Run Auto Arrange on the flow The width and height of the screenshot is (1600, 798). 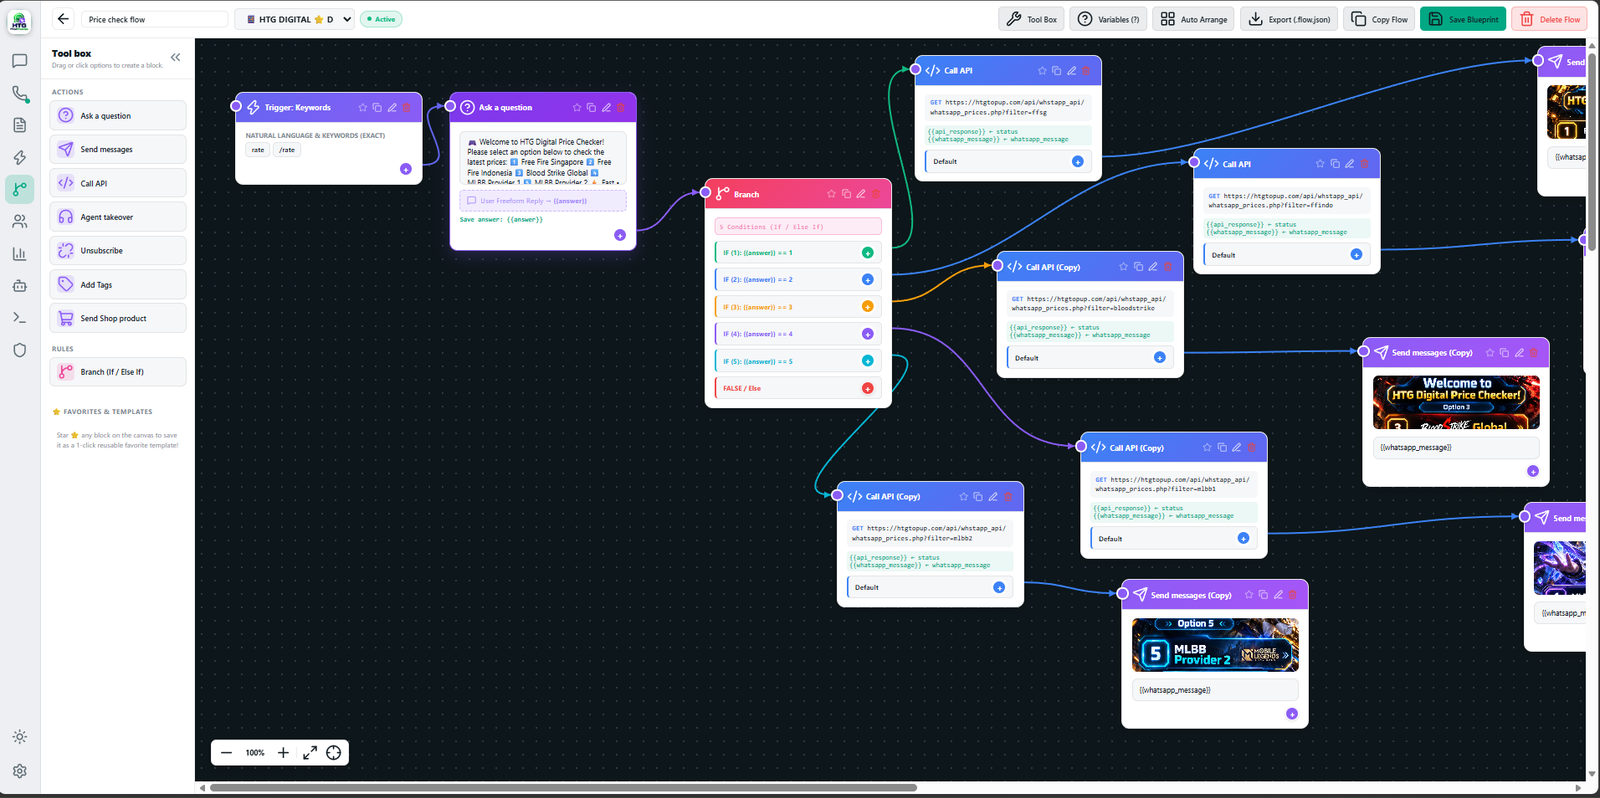(x=1194, y=19)
